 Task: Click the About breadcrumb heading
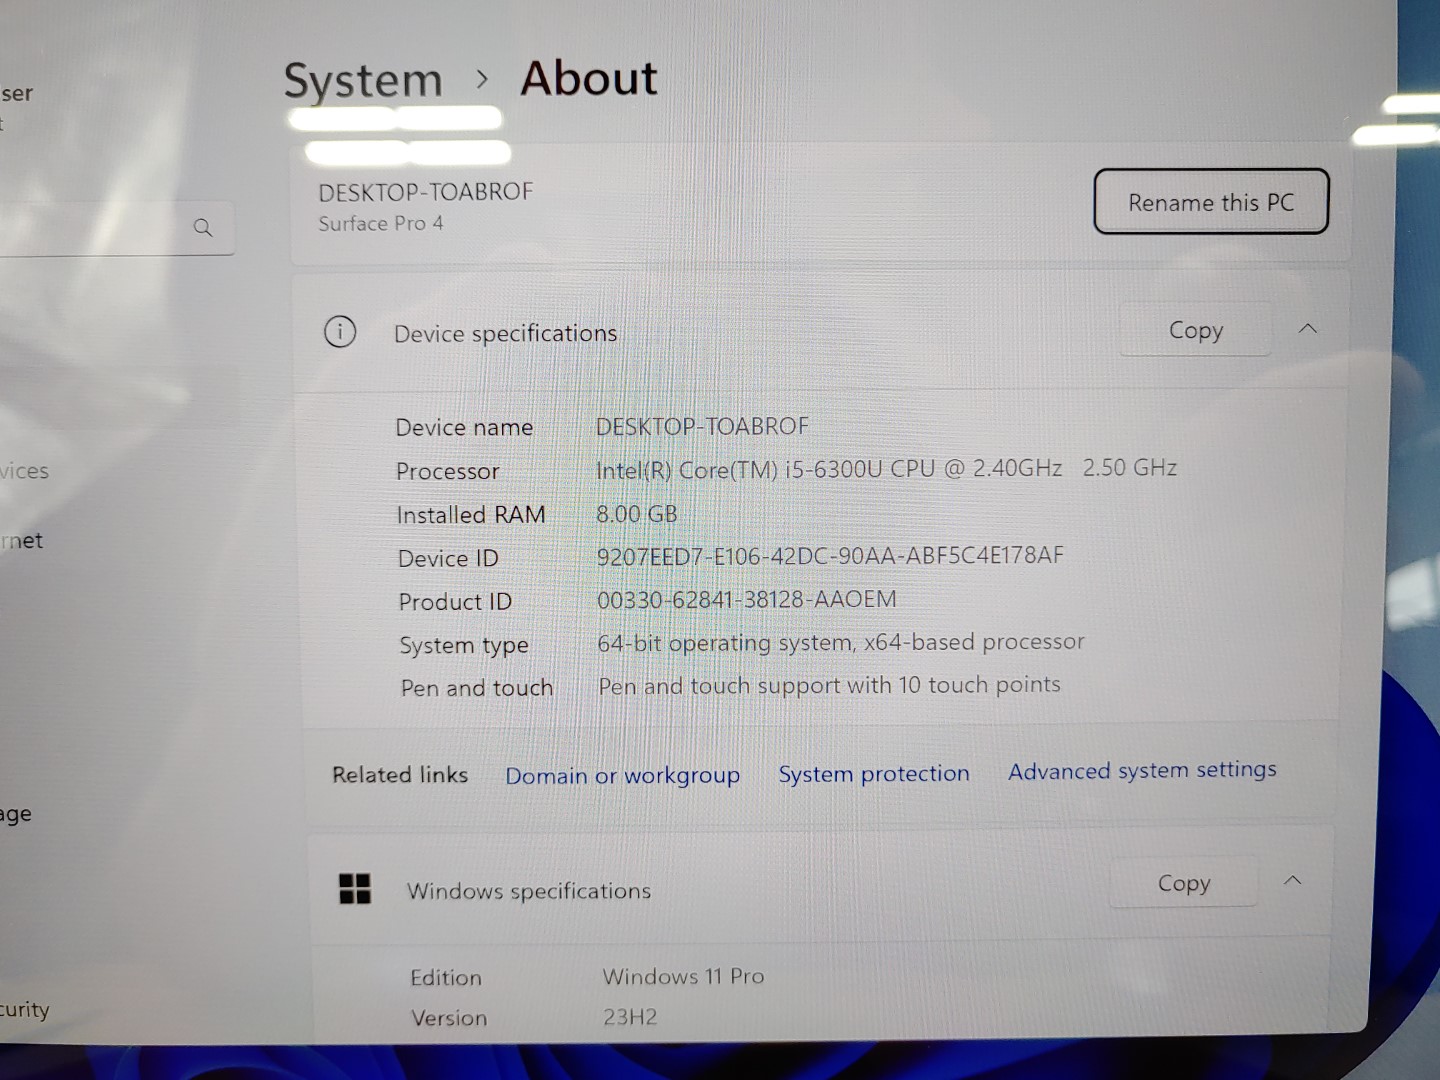coord(589,78)
